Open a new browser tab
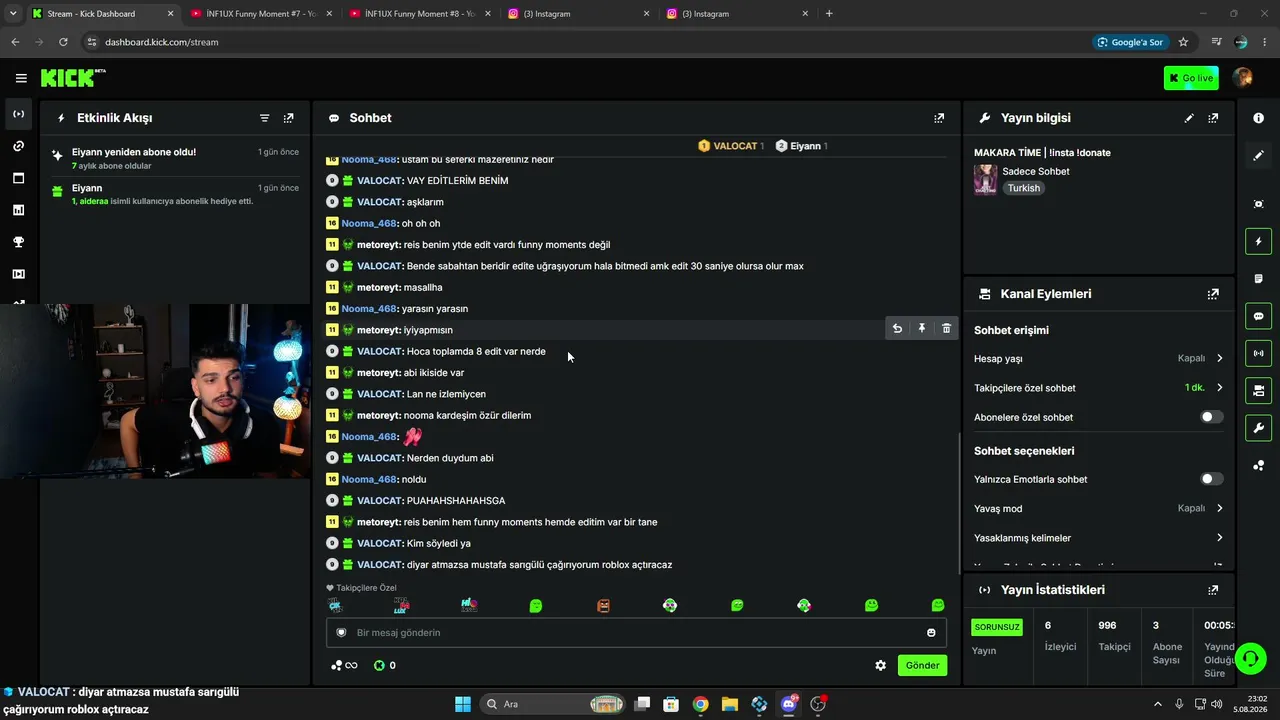Image resolution: width=1280 pixels, height=720 pixels. tap(829, 14)
